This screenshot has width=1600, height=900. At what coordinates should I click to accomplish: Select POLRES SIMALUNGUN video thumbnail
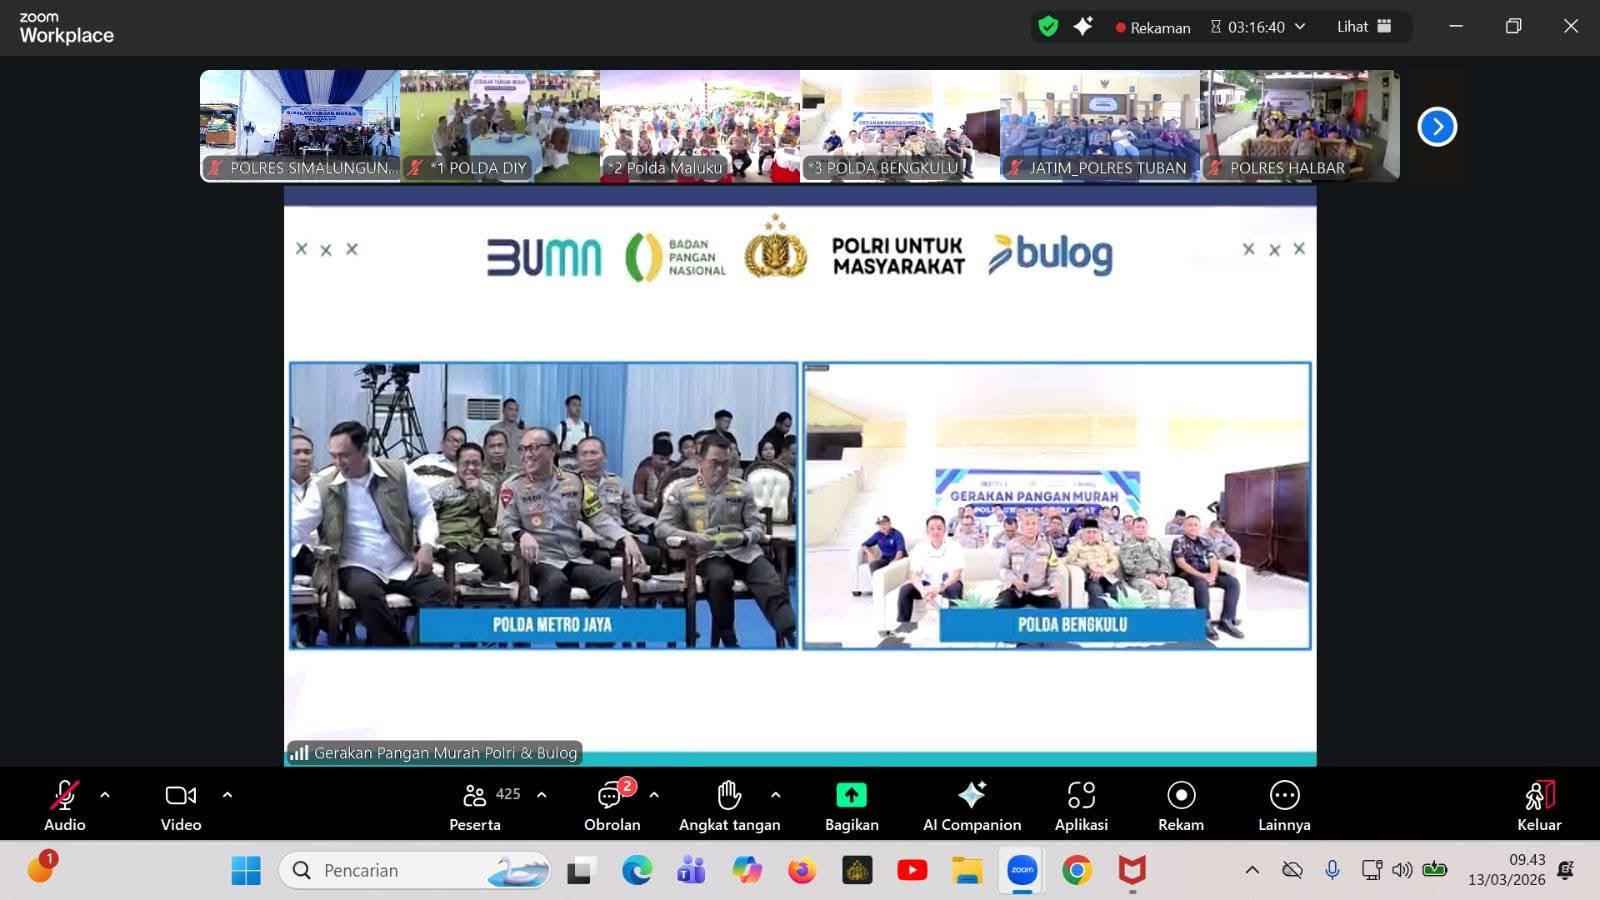[300, 126]
